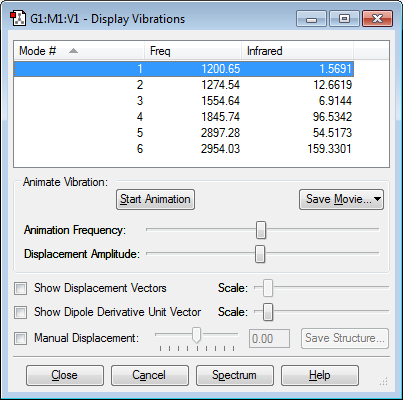Click the manual displacement value field
The height and width of the screenshot is (400, 403).
point(269,339)
